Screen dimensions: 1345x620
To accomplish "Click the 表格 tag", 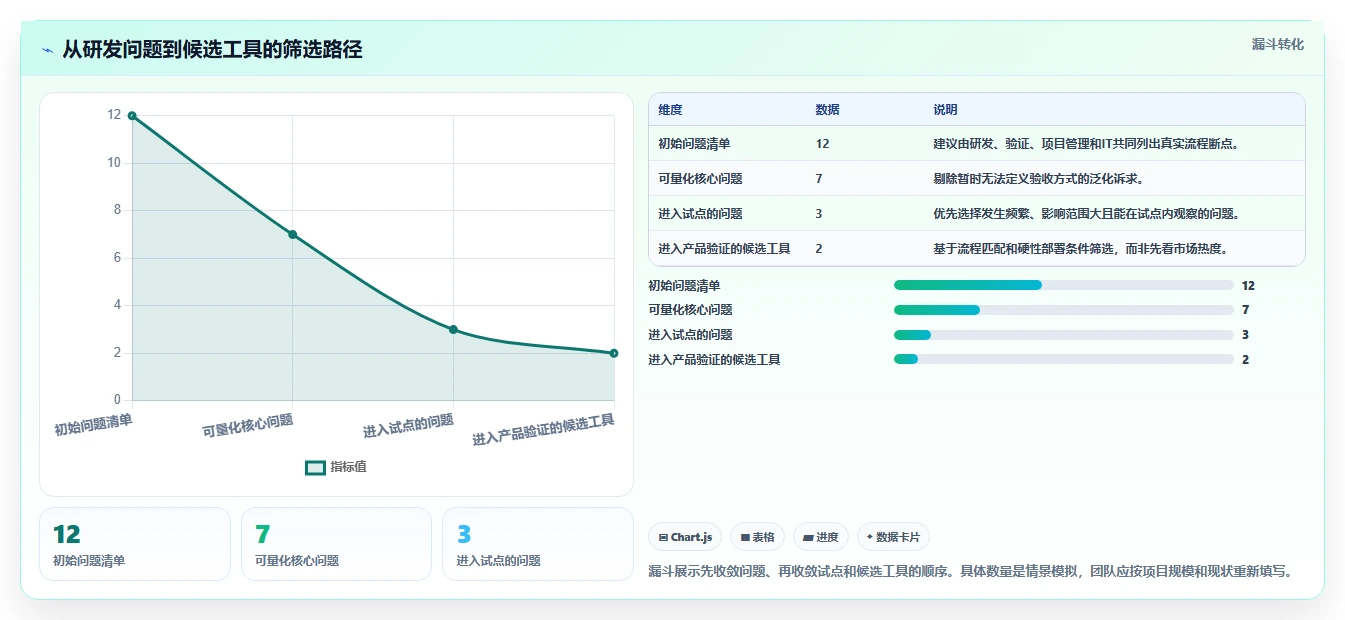I will [758, 537].
